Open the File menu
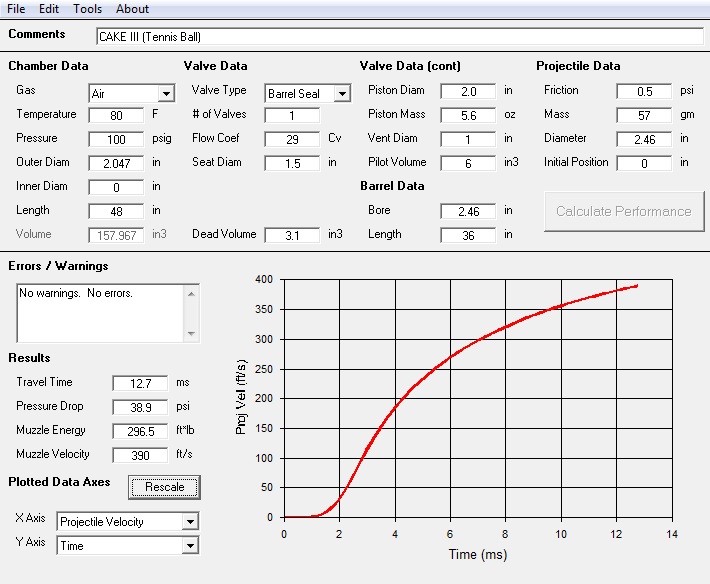This screenshot has width=710, height=584. point(16,9)
